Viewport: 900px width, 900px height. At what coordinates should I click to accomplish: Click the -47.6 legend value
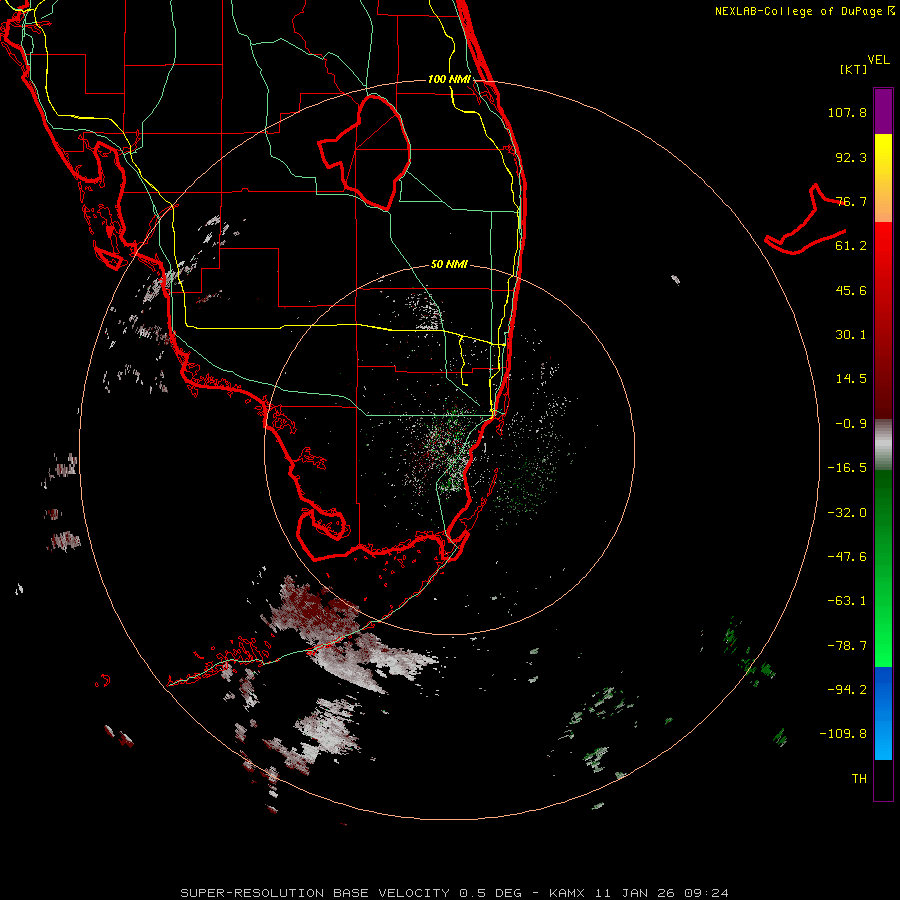(847, 557)
